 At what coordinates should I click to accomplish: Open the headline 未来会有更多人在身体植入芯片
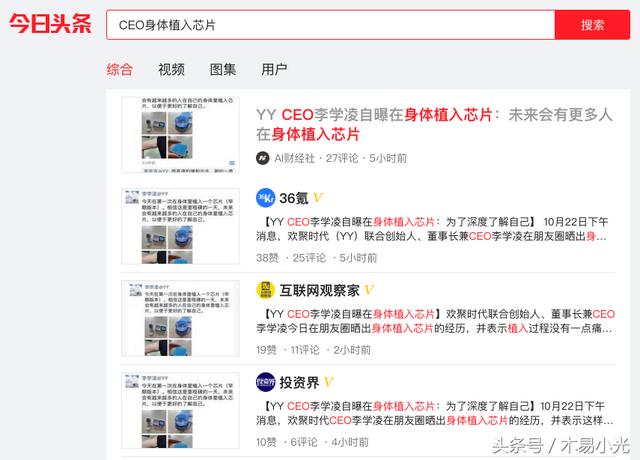pyautogui.click(x=434, y=124)
